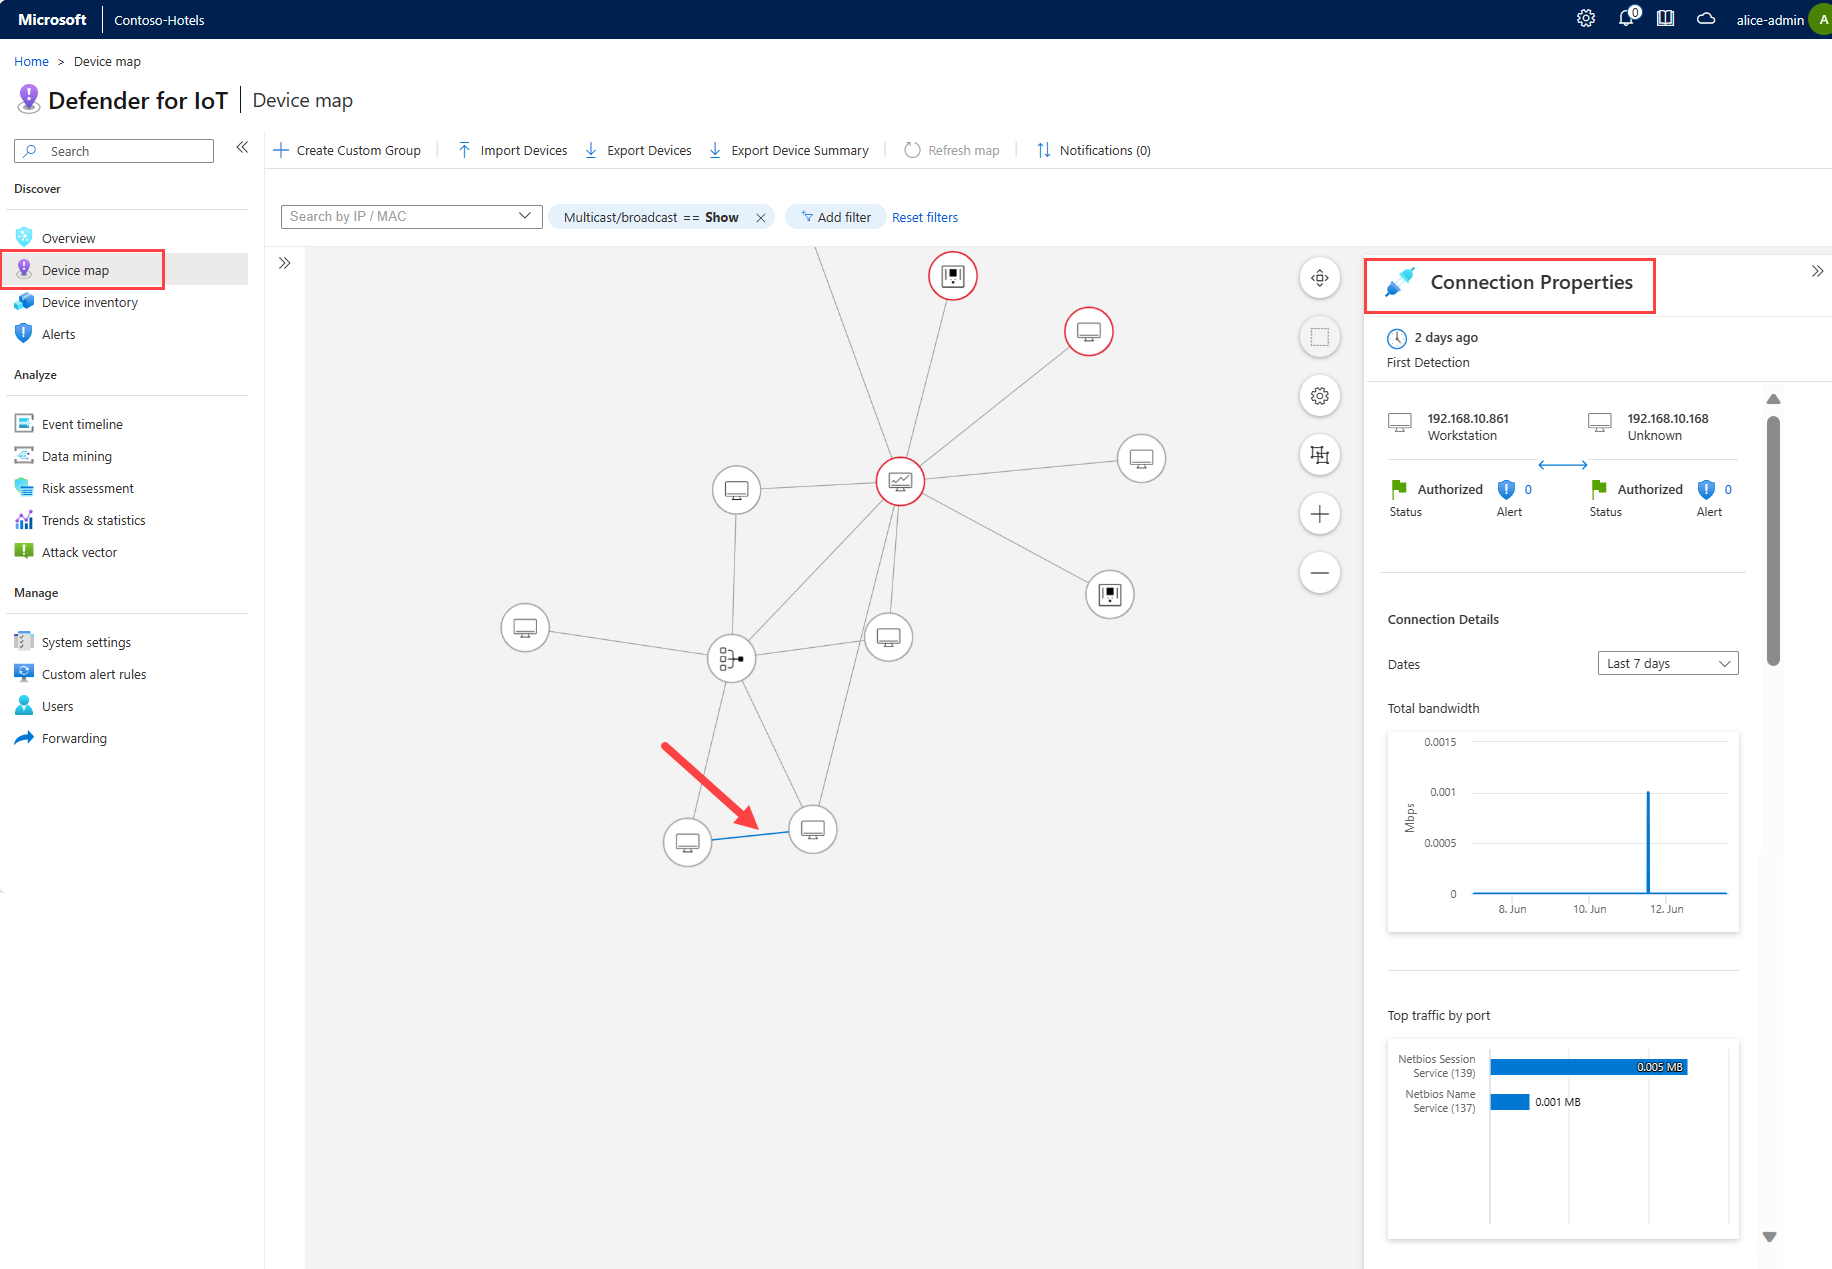Viewport: 1832px width, 1269px height.
Task: Click the map zoom out minus button
Action: point(1319,573)
